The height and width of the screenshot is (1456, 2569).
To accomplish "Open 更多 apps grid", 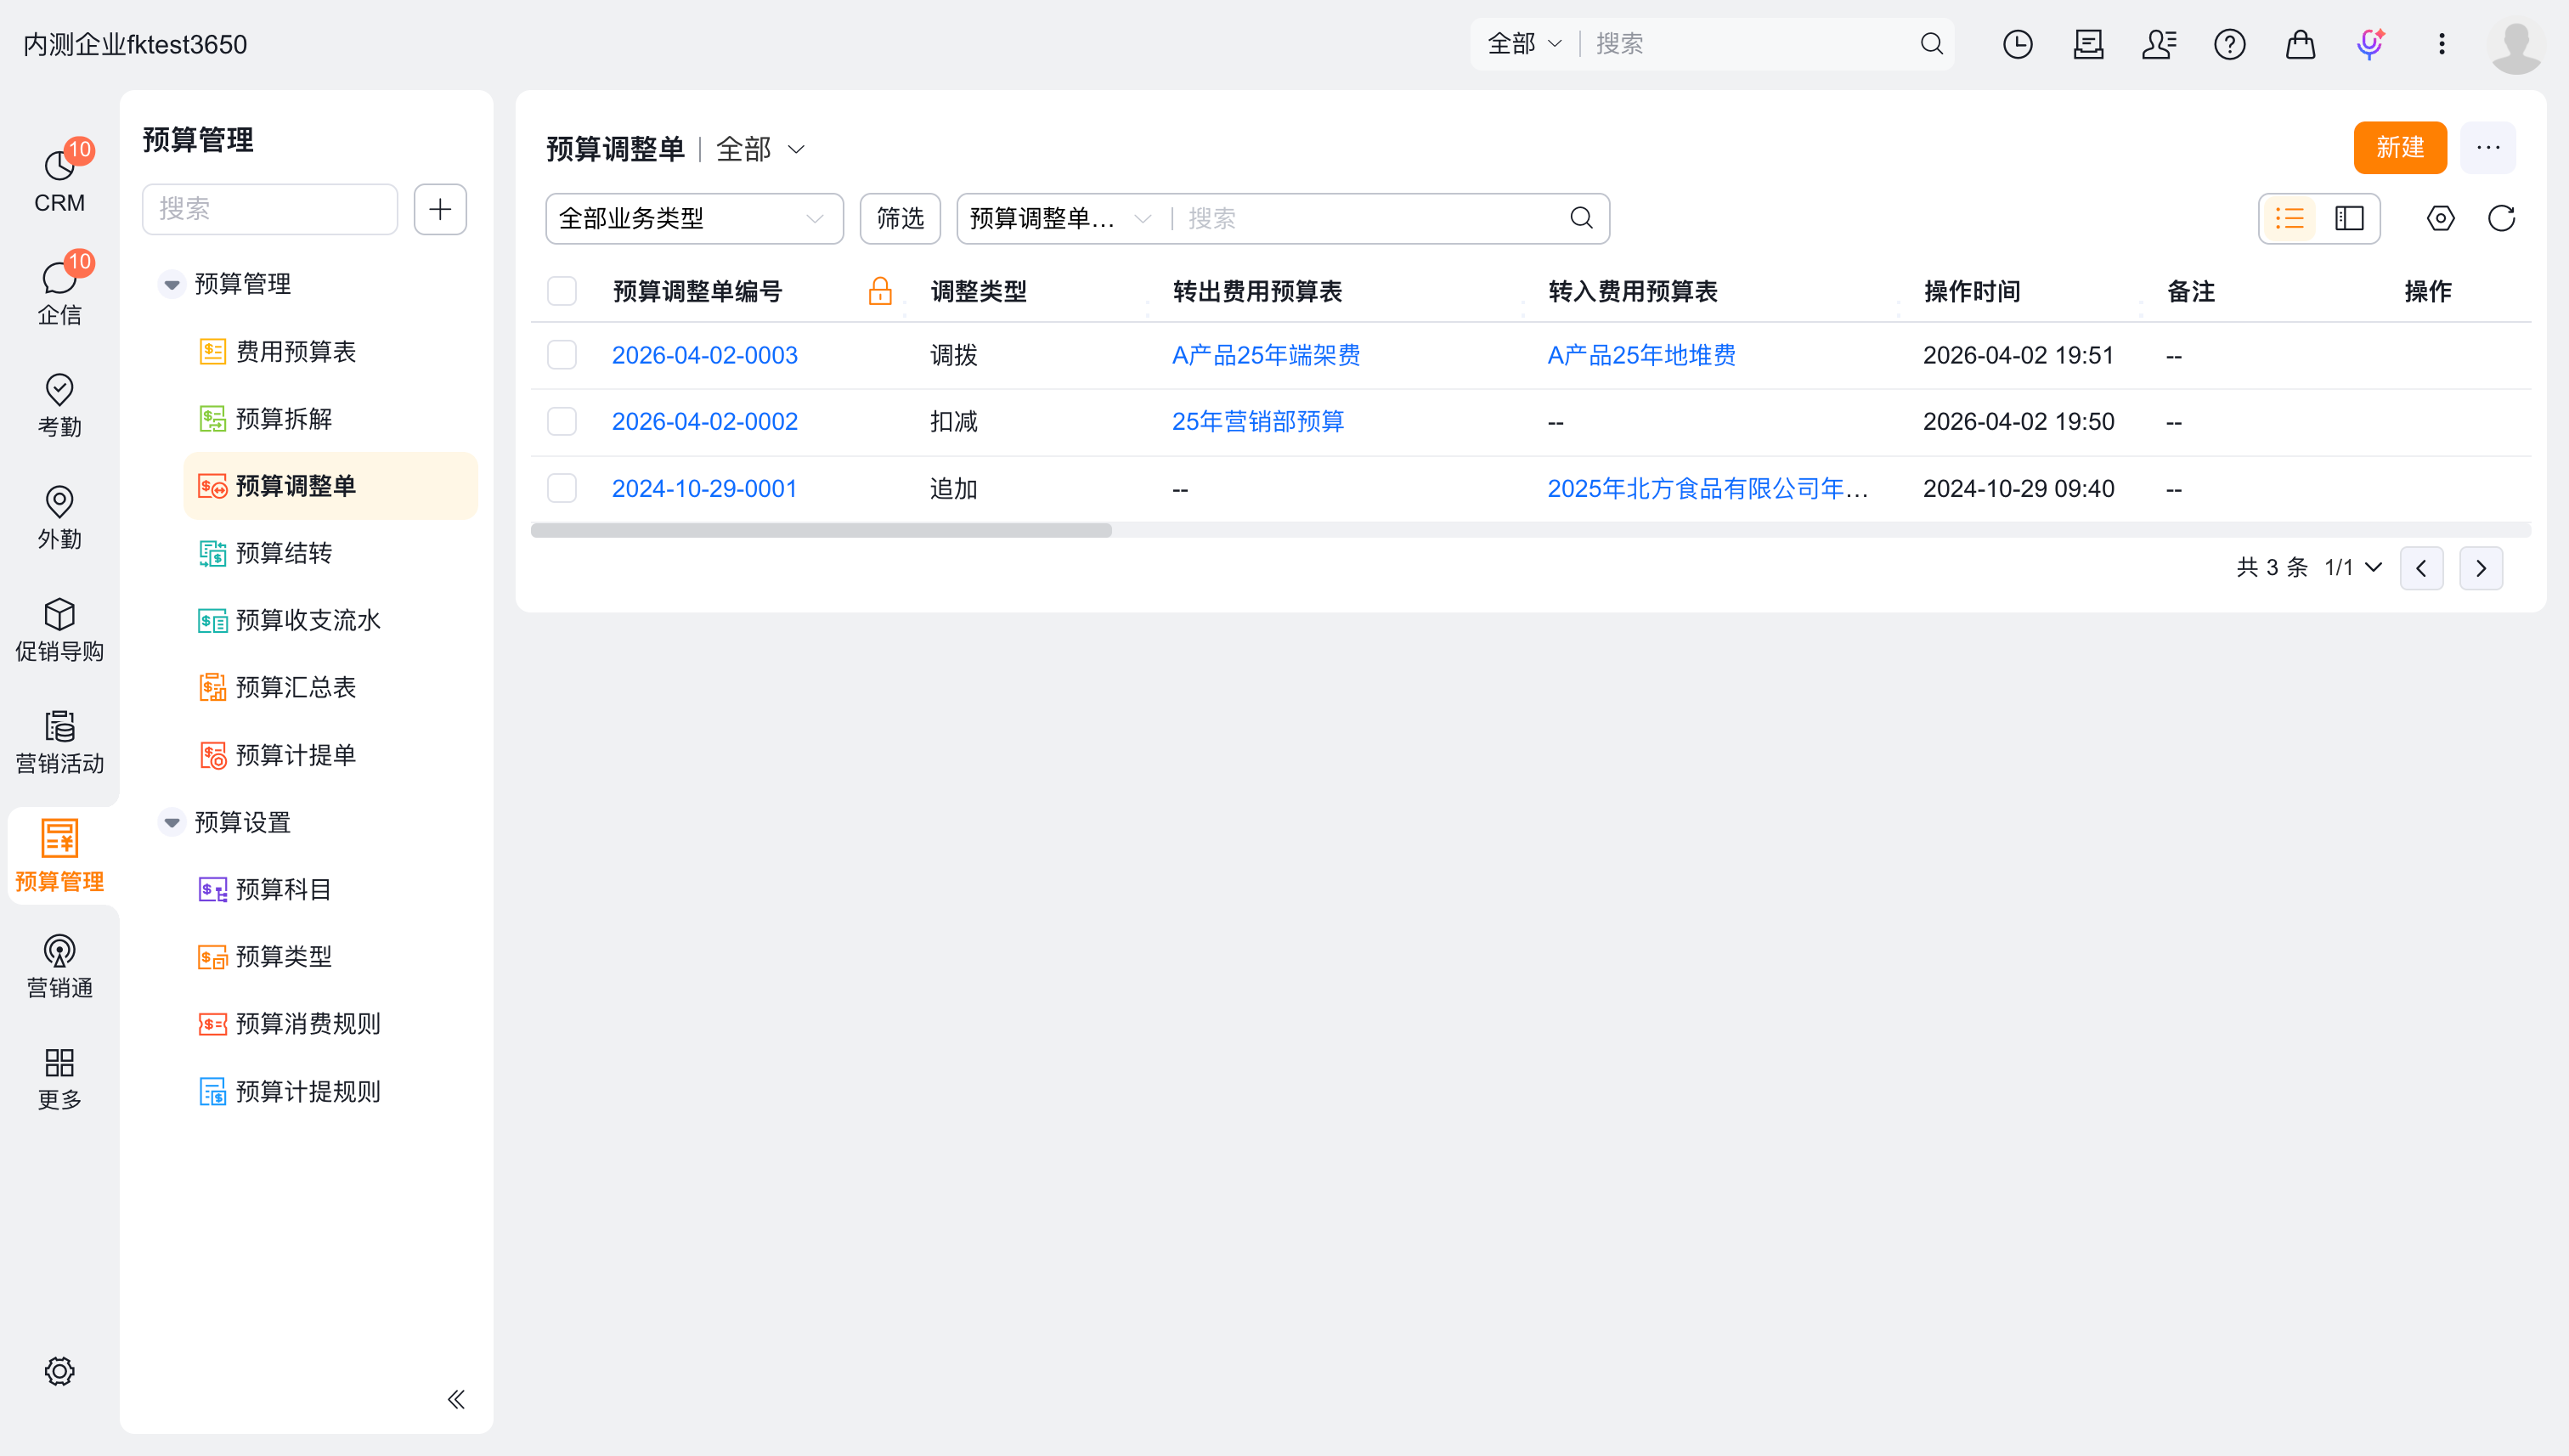I will tap(59, 1078).
